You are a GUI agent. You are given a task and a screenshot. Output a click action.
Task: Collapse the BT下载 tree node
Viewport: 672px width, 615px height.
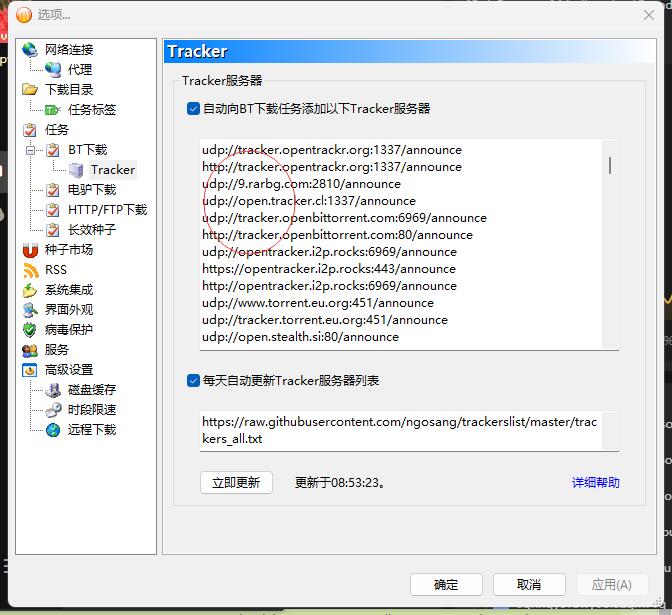pos(30,150)
